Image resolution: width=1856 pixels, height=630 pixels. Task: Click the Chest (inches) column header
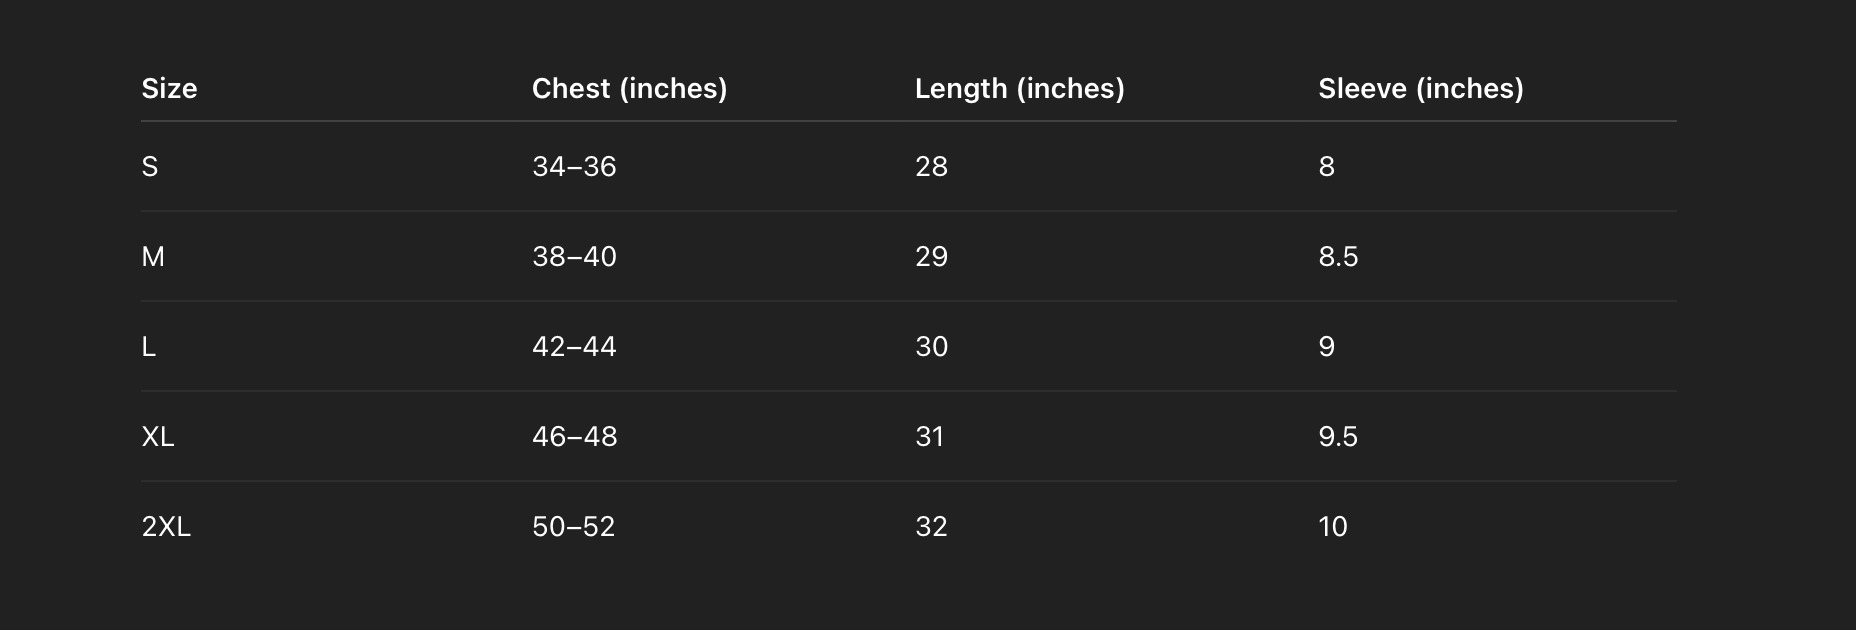pyautogui.click(x=629, y=89)
